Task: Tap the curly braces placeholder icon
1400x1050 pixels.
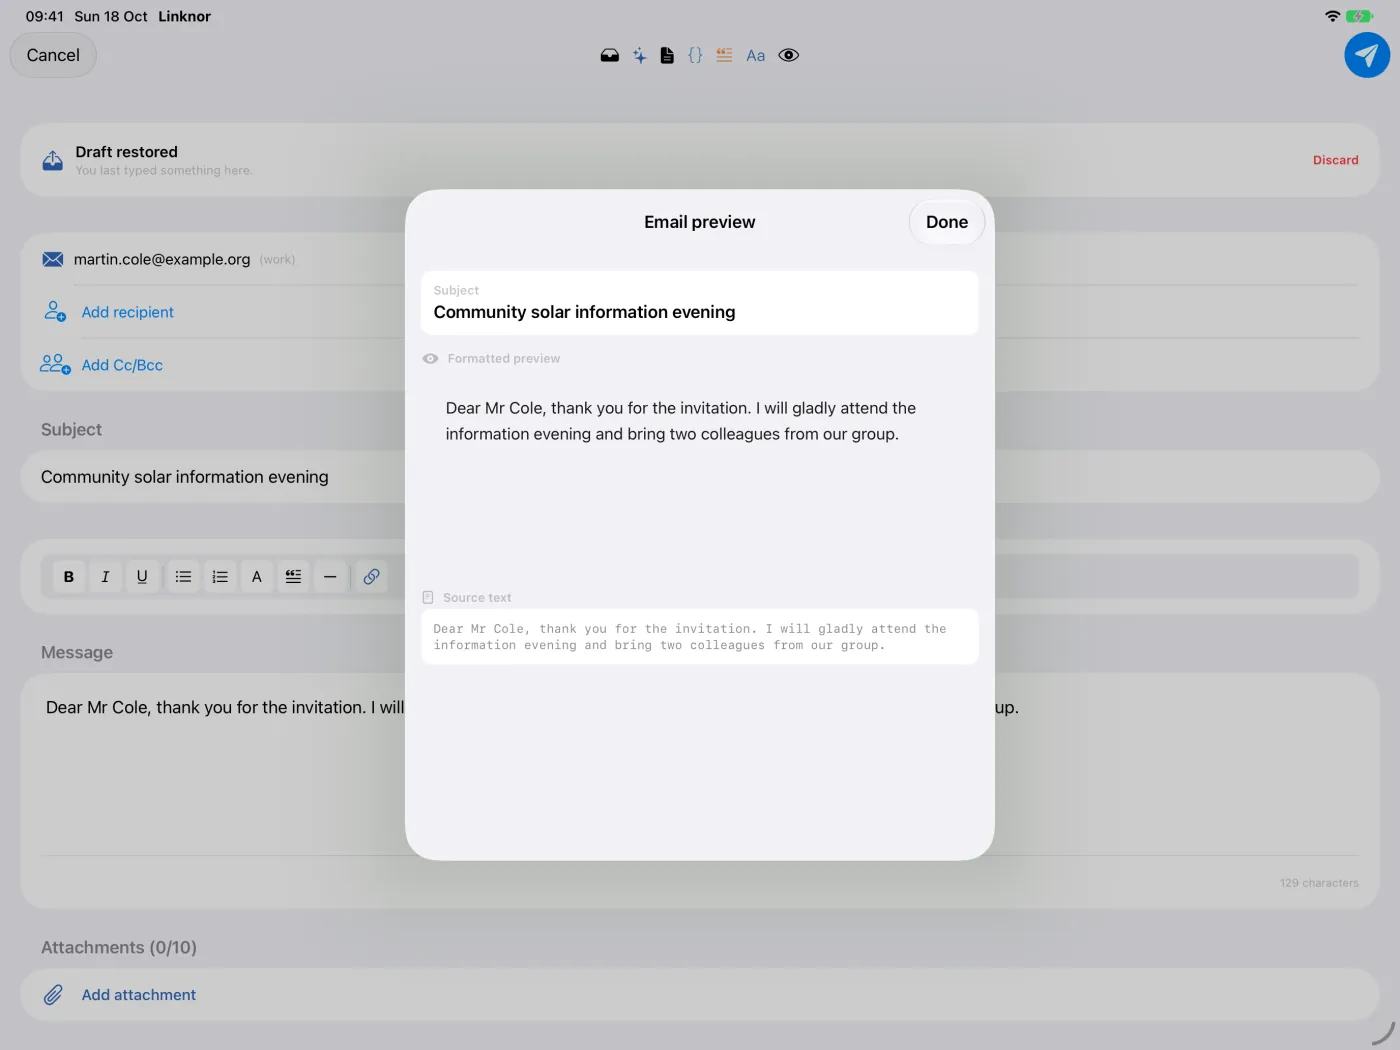Action: pyautogui.click(x=695, y=55)
